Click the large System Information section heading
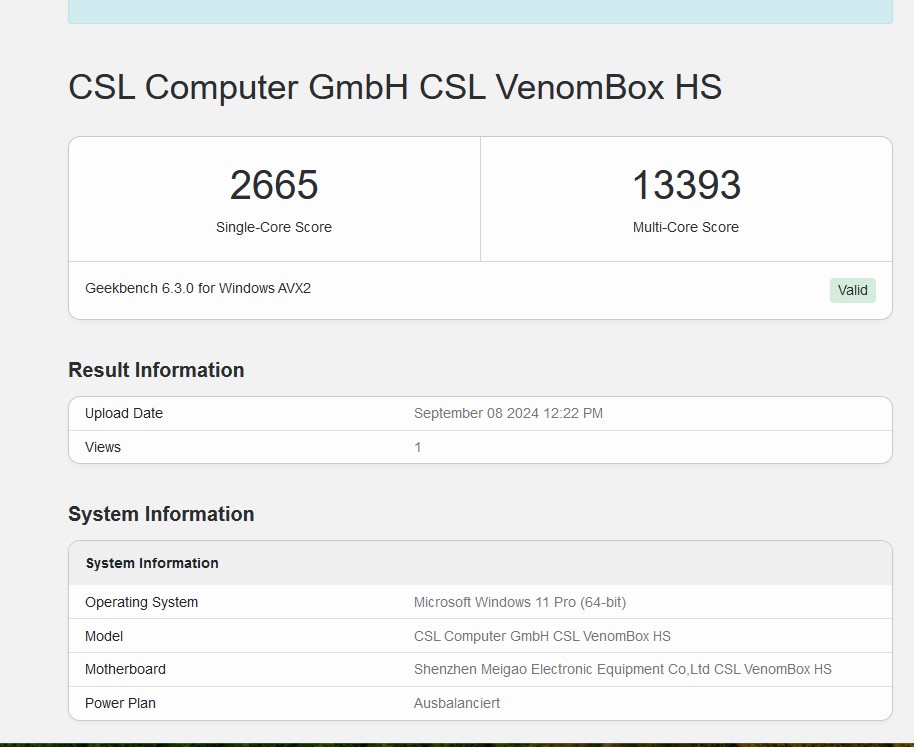Viewport: 914px width, 747px height. click(x=161, y=514)
